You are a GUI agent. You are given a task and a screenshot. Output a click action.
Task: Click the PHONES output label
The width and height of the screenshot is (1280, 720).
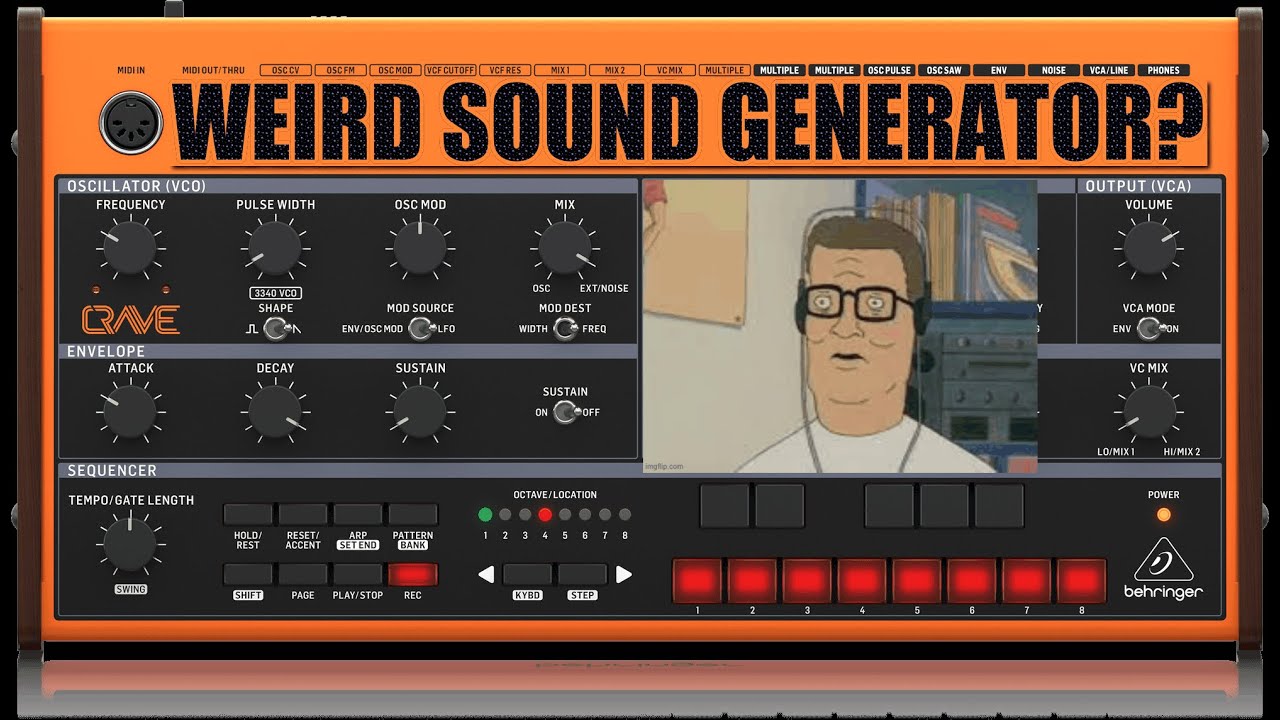point(1163,71)
